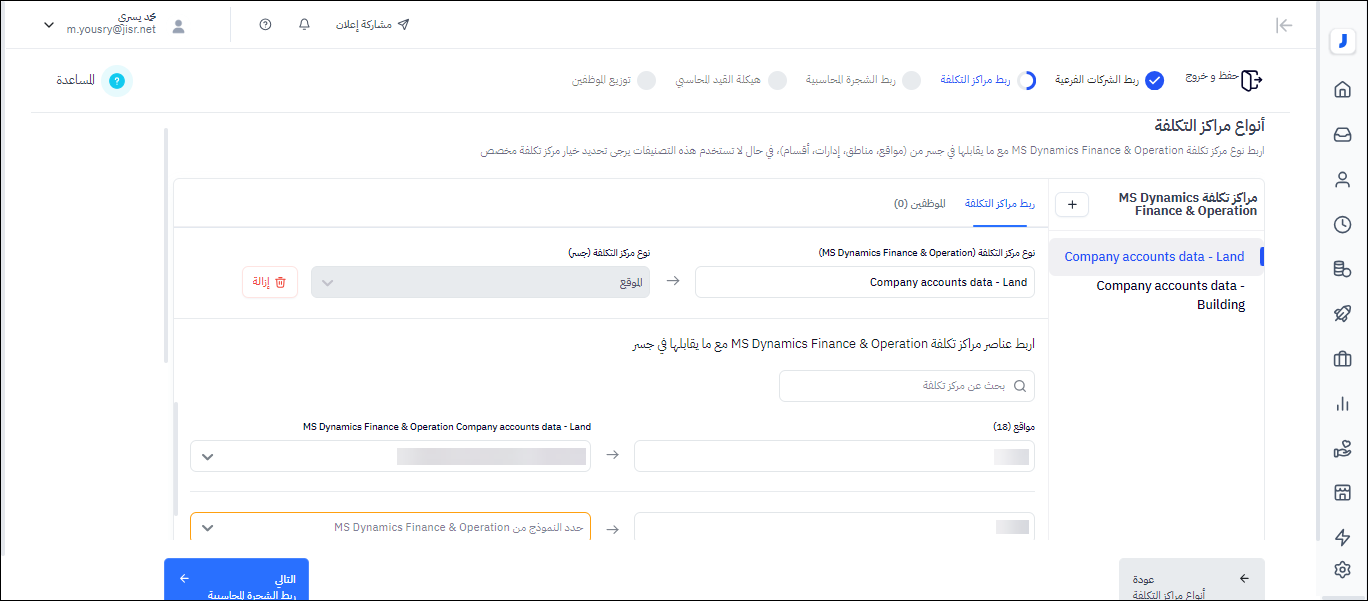Select 'Company accounts data - Building' item
This screenshot has height=601, width=1368.
1170,295
